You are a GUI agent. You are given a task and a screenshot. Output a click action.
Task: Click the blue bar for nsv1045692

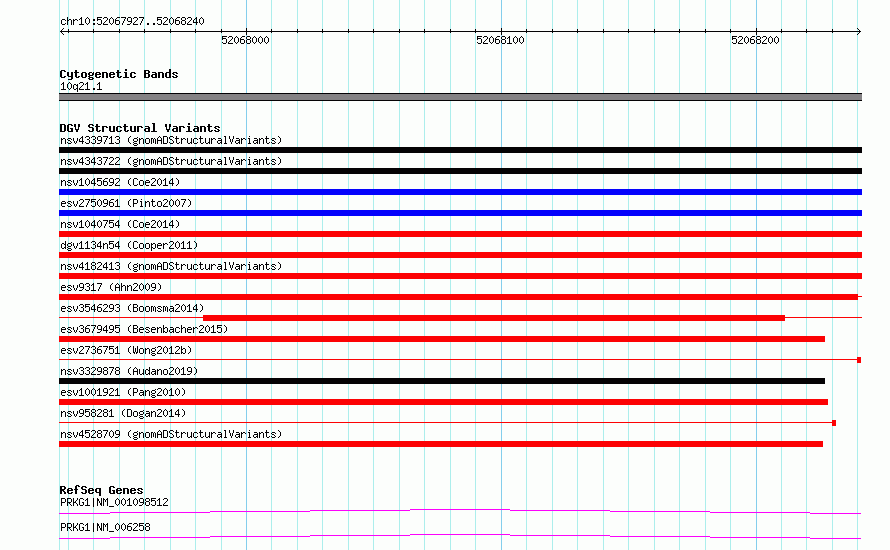(x=460, y=192)
